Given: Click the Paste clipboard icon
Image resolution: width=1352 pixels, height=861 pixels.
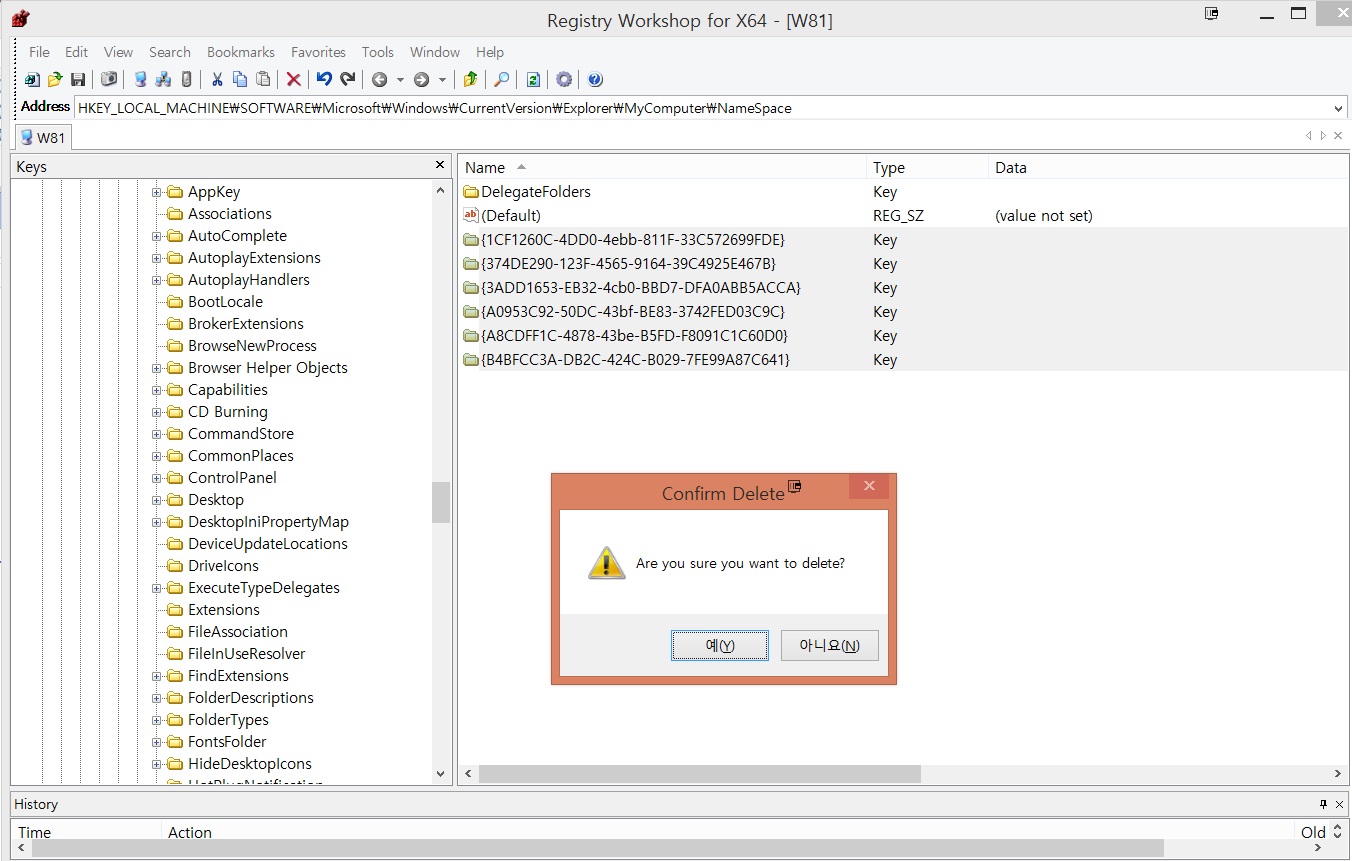Looking at the screenshot, I should click(x=263, y=80).
